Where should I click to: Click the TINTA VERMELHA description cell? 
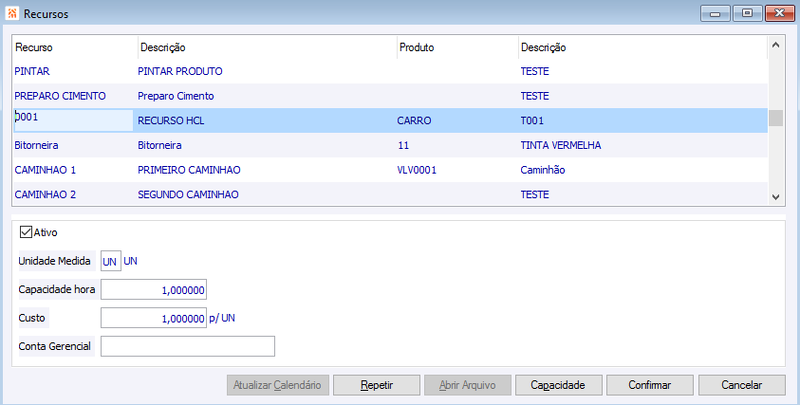[561, 145]
